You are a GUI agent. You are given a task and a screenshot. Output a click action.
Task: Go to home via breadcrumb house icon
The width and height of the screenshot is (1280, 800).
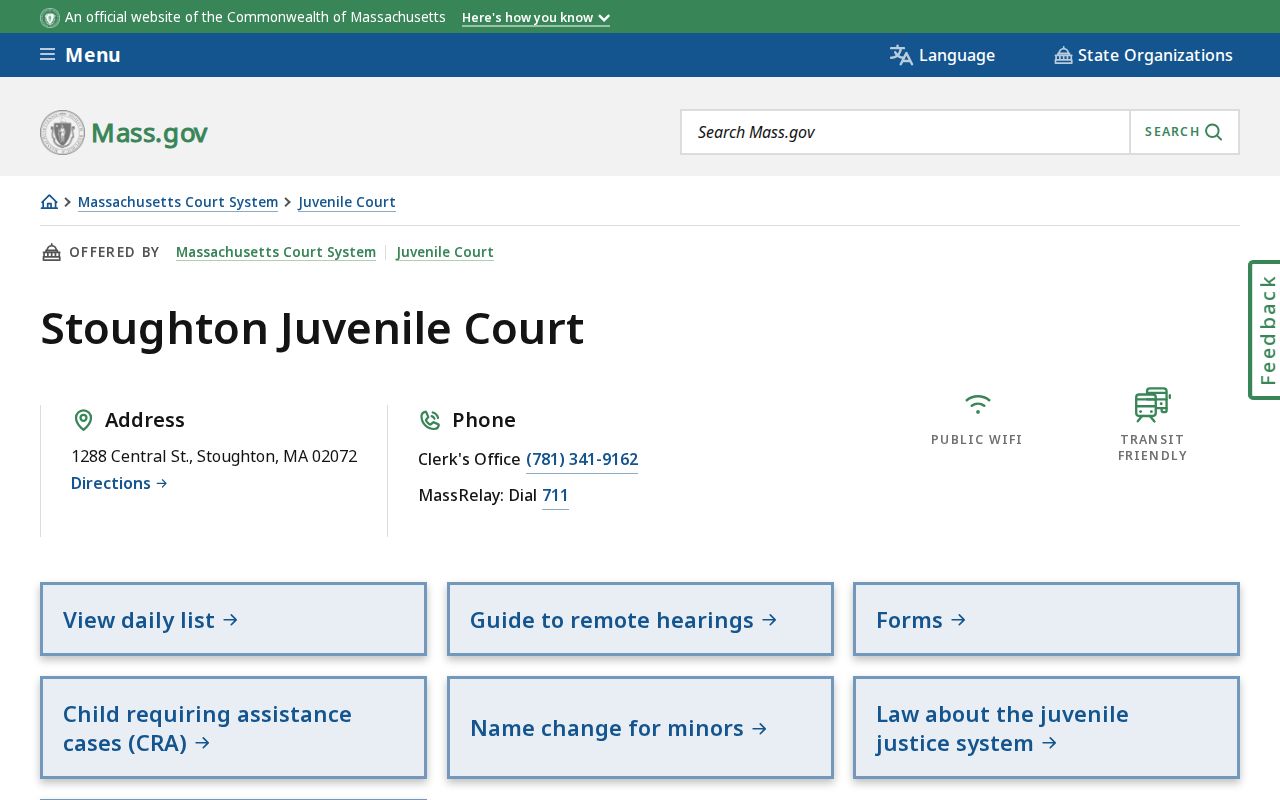pos(49,202)
